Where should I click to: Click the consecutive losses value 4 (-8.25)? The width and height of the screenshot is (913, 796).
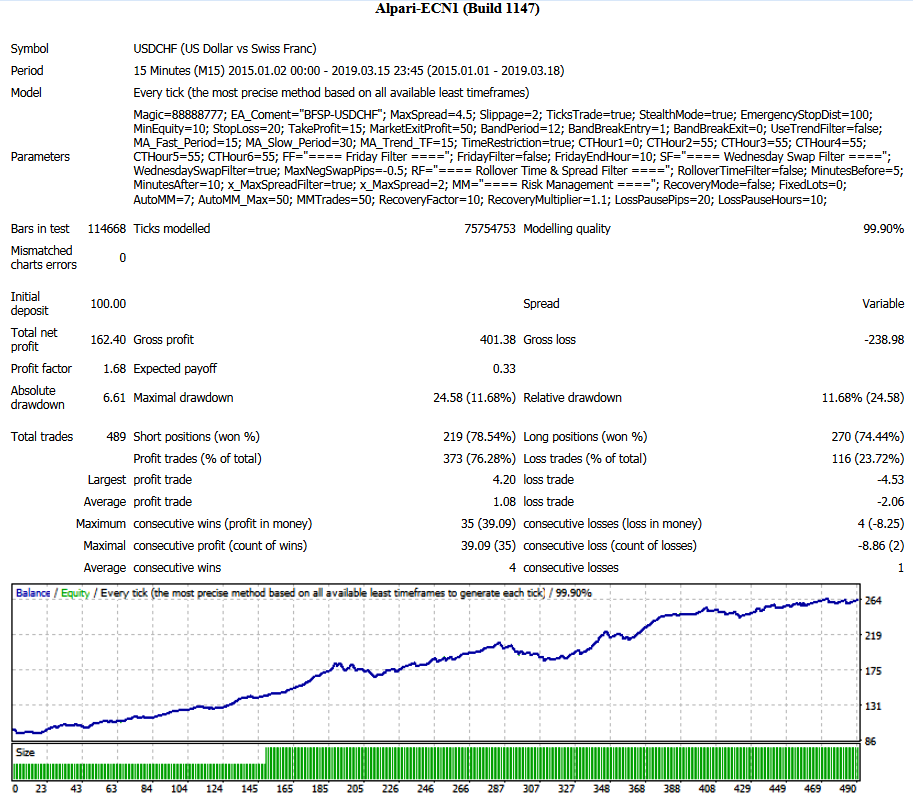(881, 525)
